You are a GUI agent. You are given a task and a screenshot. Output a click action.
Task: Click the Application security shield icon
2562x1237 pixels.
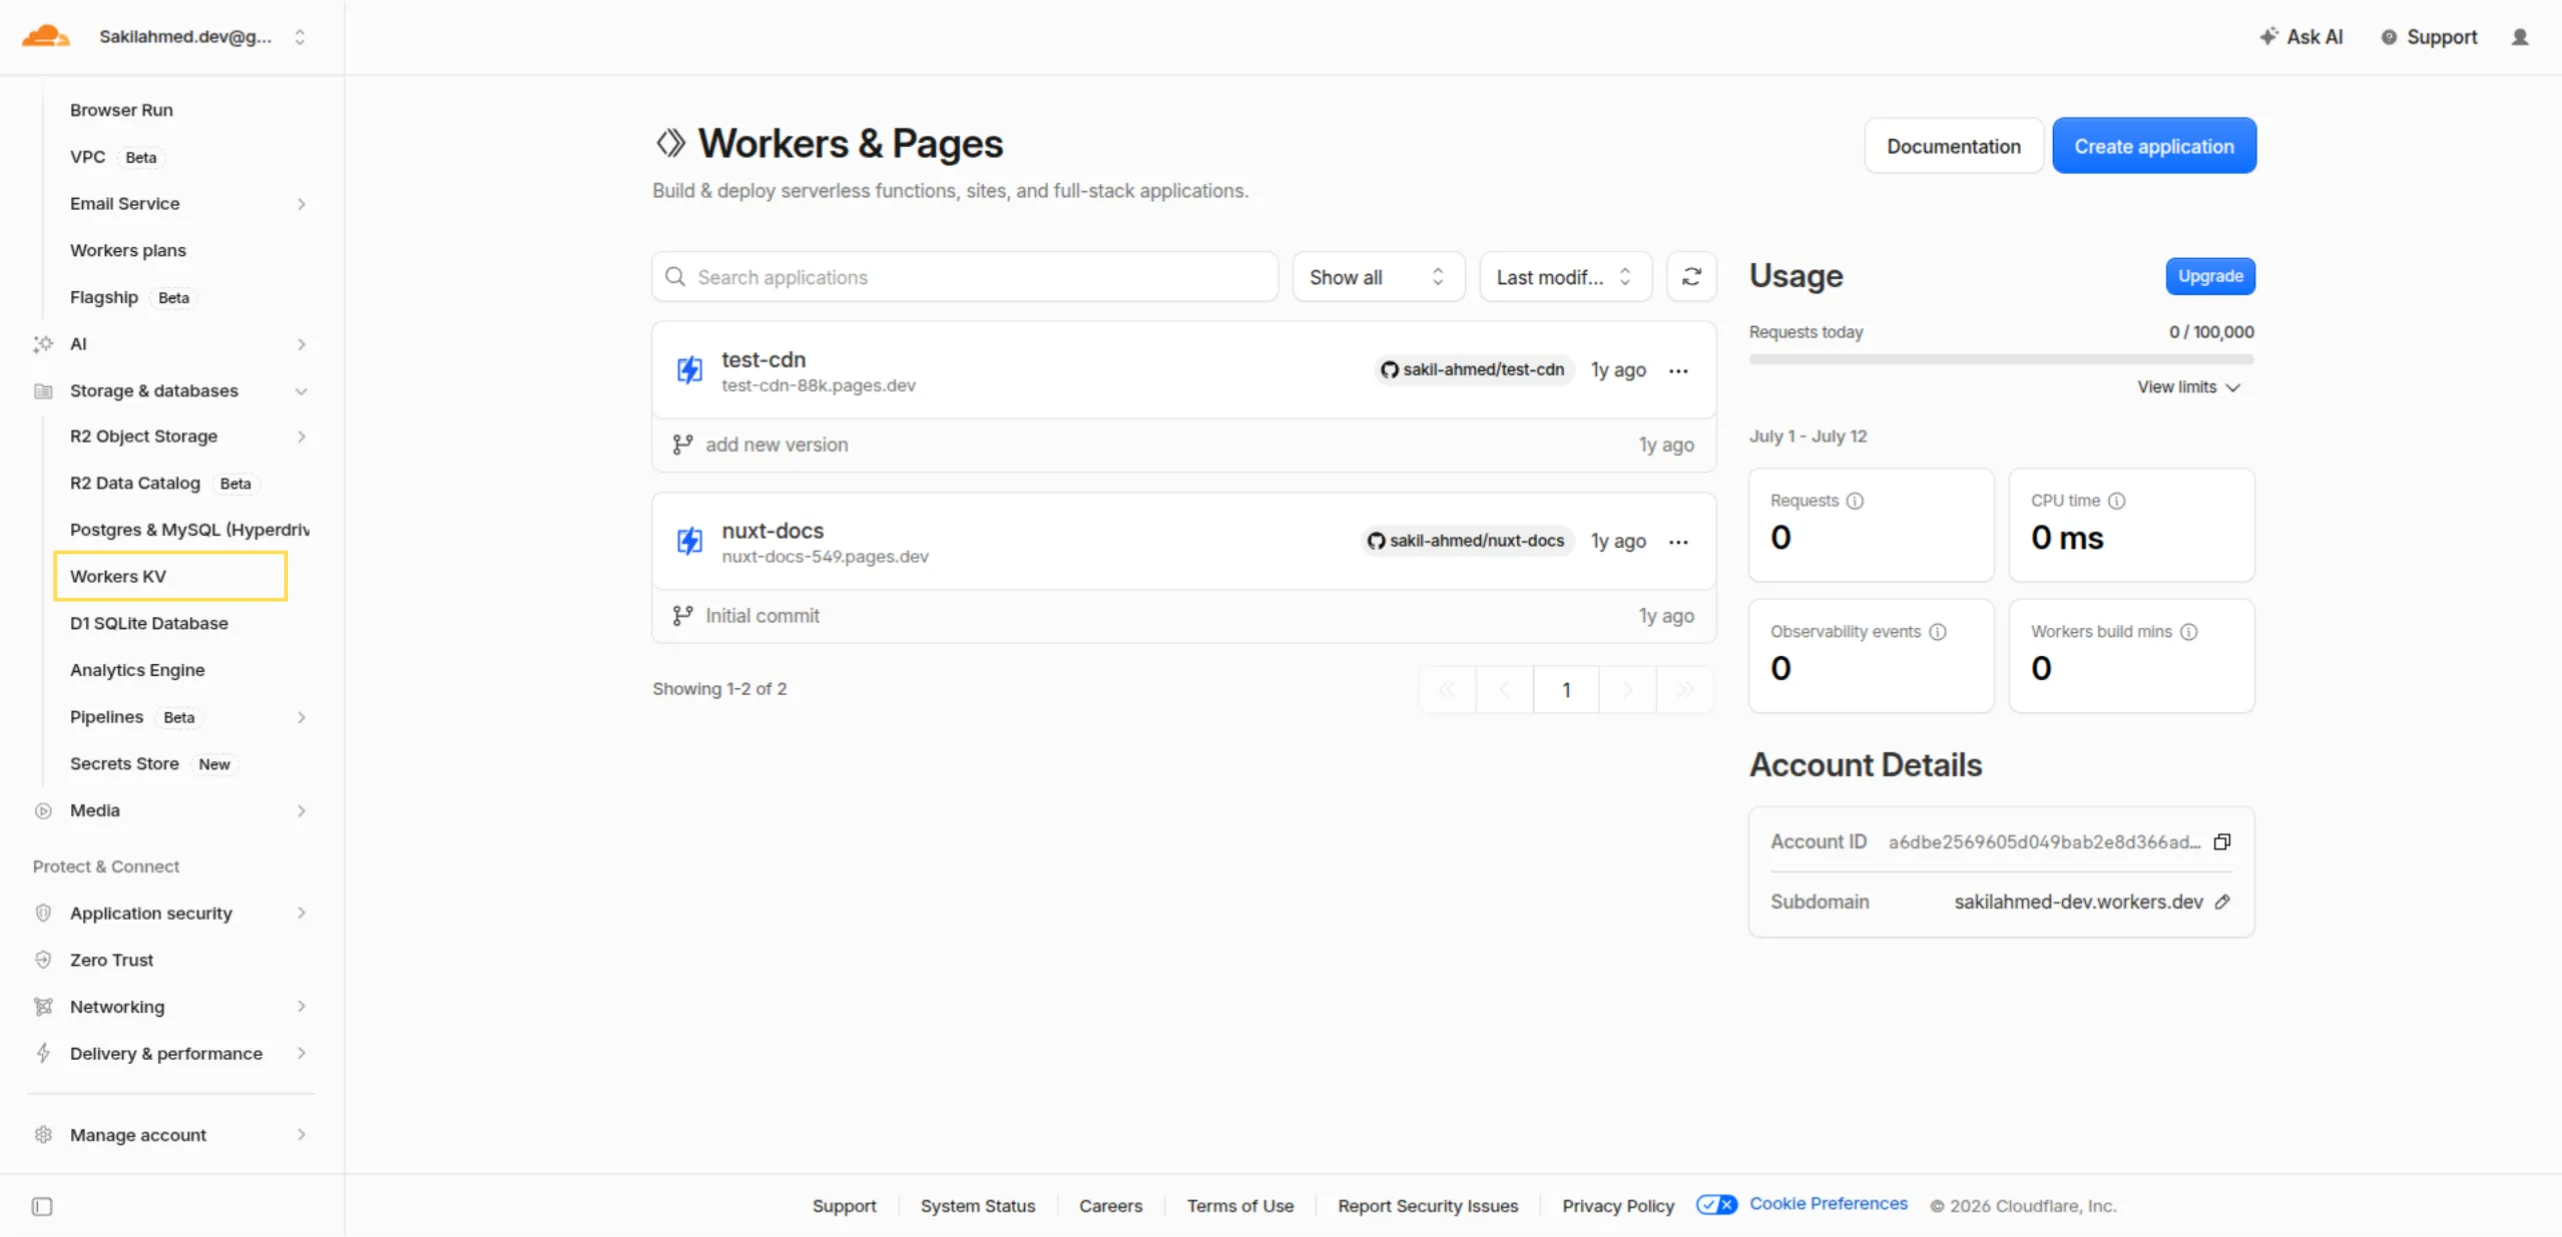(x=43, y=913)
